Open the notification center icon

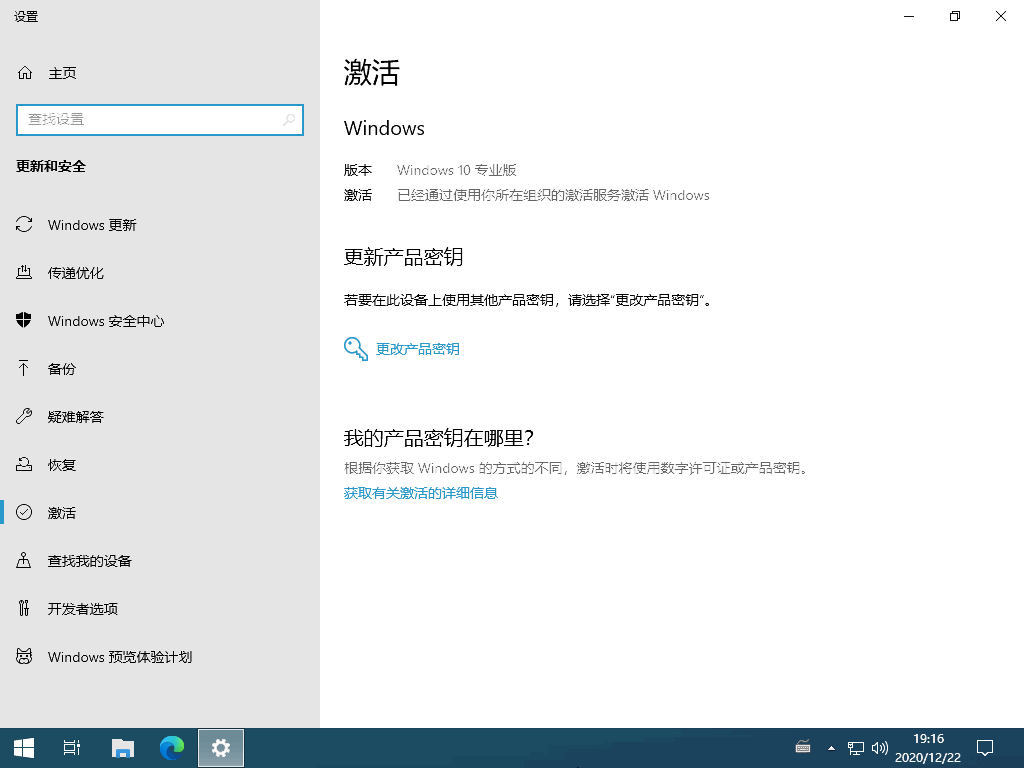pos(985,748)
